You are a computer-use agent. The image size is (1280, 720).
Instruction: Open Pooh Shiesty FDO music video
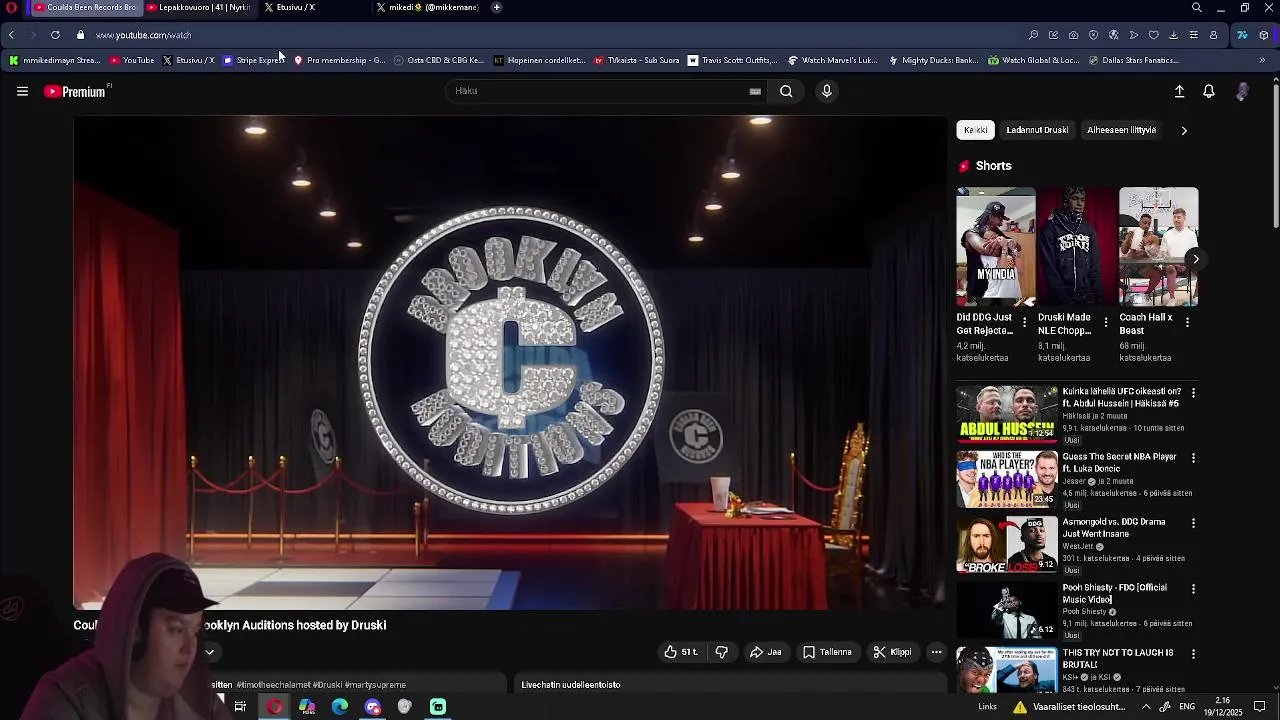click(x=1007, y=609)
